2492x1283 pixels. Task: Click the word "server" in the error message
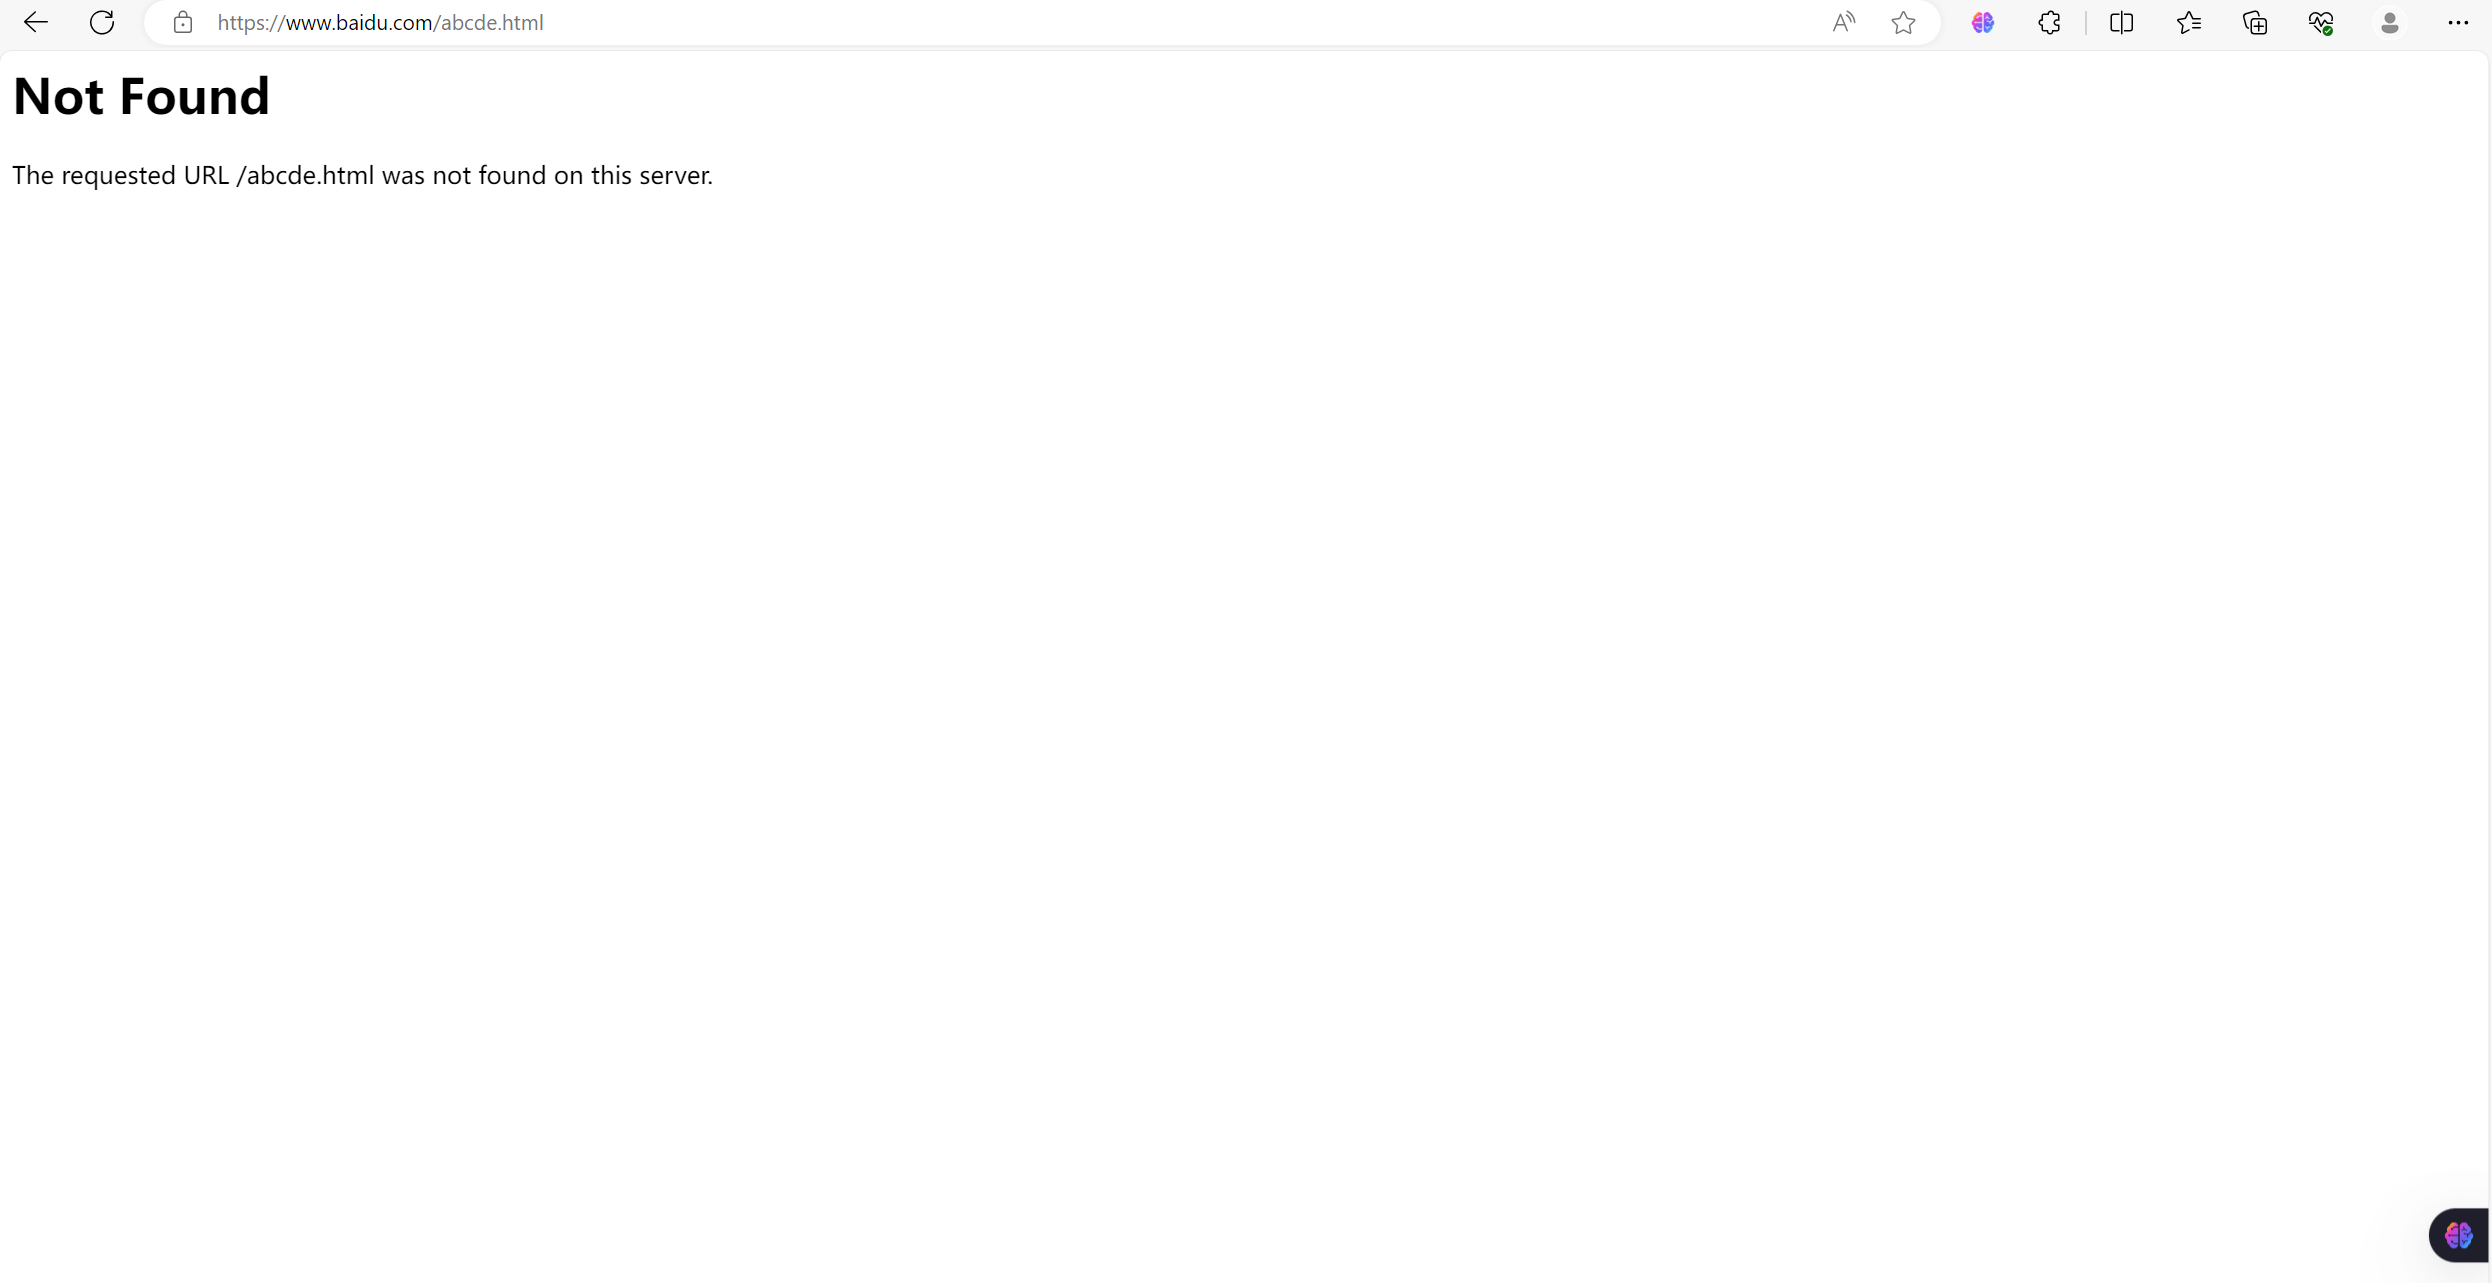pos(673,175)
